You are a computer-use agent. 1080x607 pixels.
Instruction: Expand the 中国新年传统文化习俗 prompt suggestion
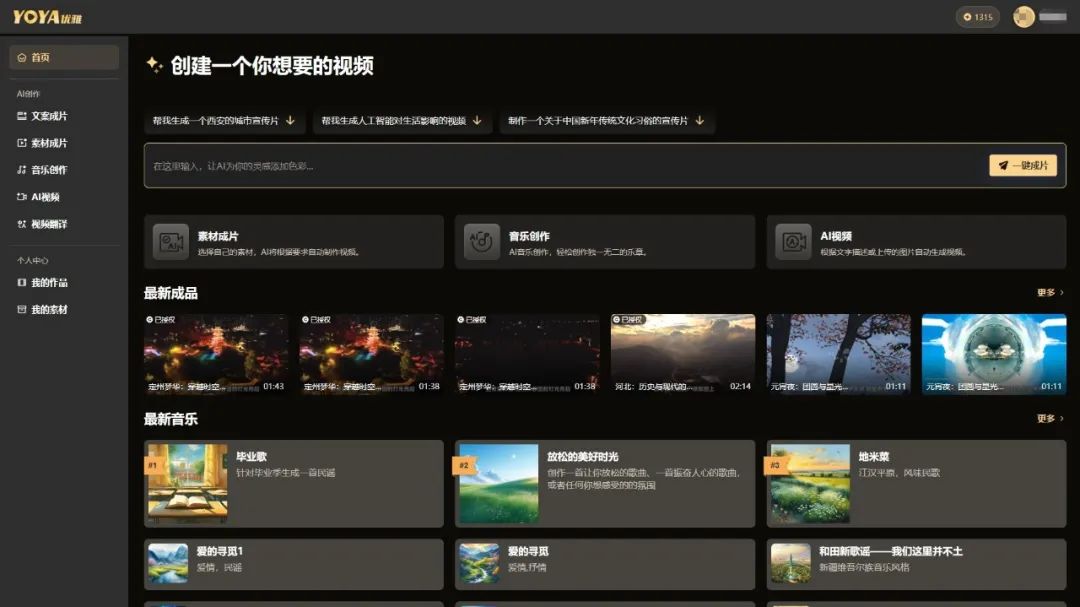click(606, 121)
